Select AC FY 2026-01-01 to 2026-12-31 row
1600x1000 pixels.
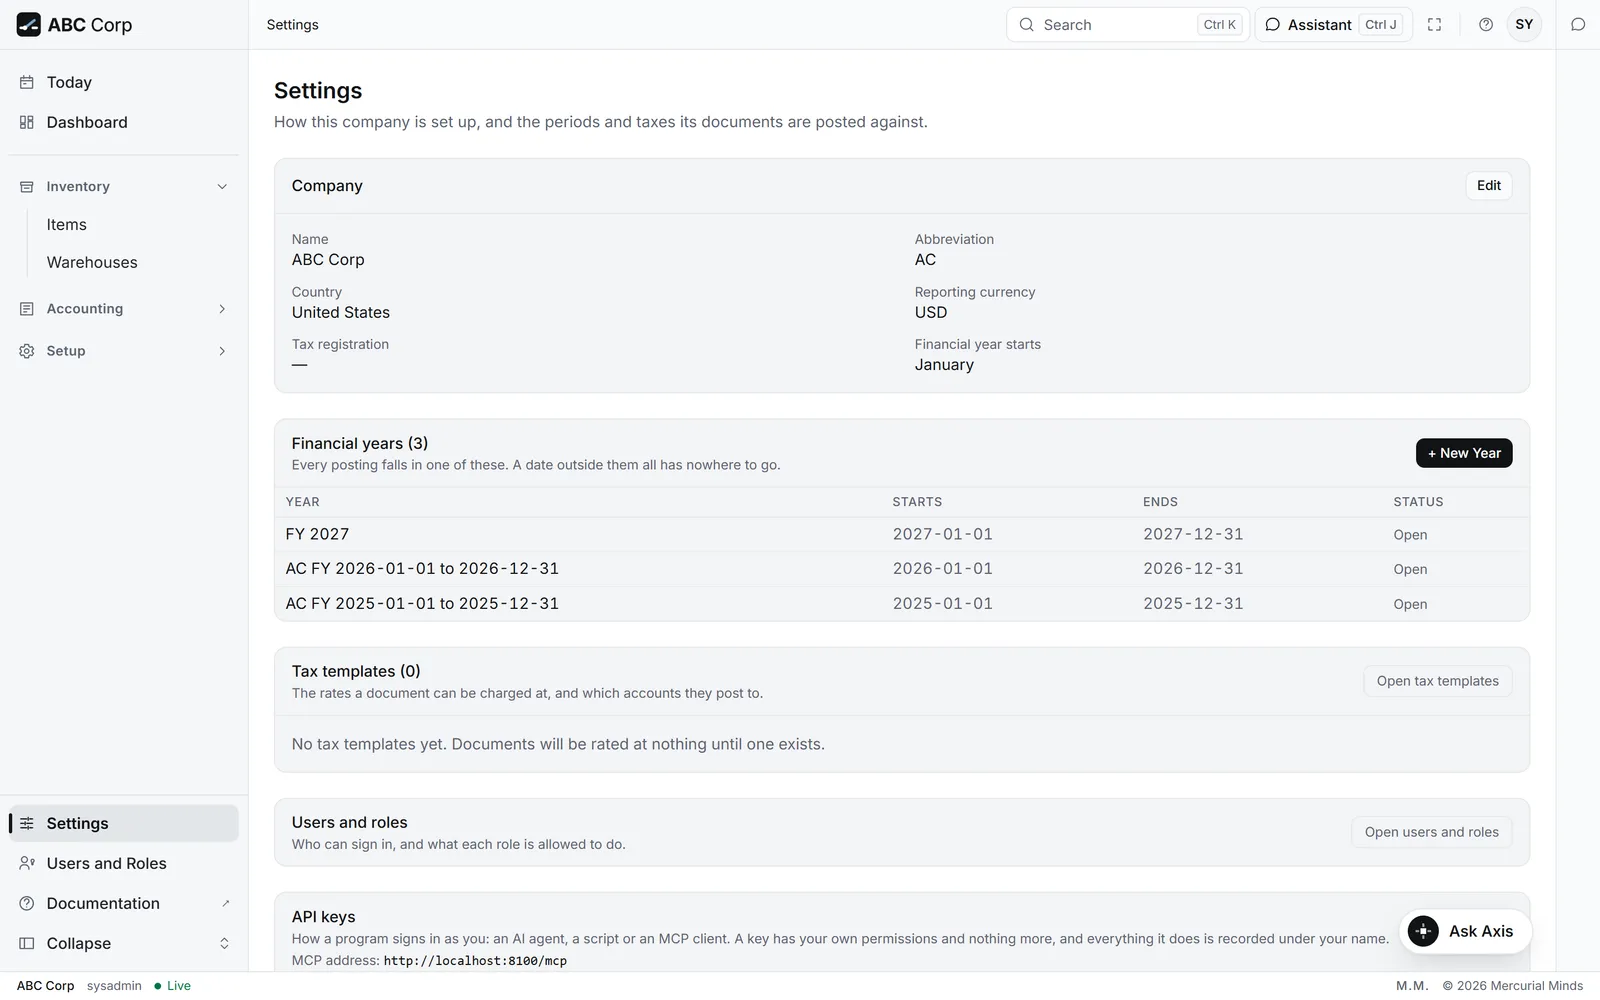902,569
